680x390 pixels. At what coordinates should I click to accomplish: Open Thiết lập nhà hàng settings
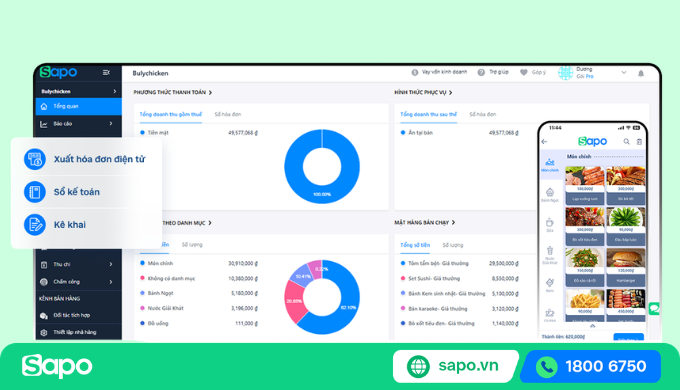(x=78, y=332)
